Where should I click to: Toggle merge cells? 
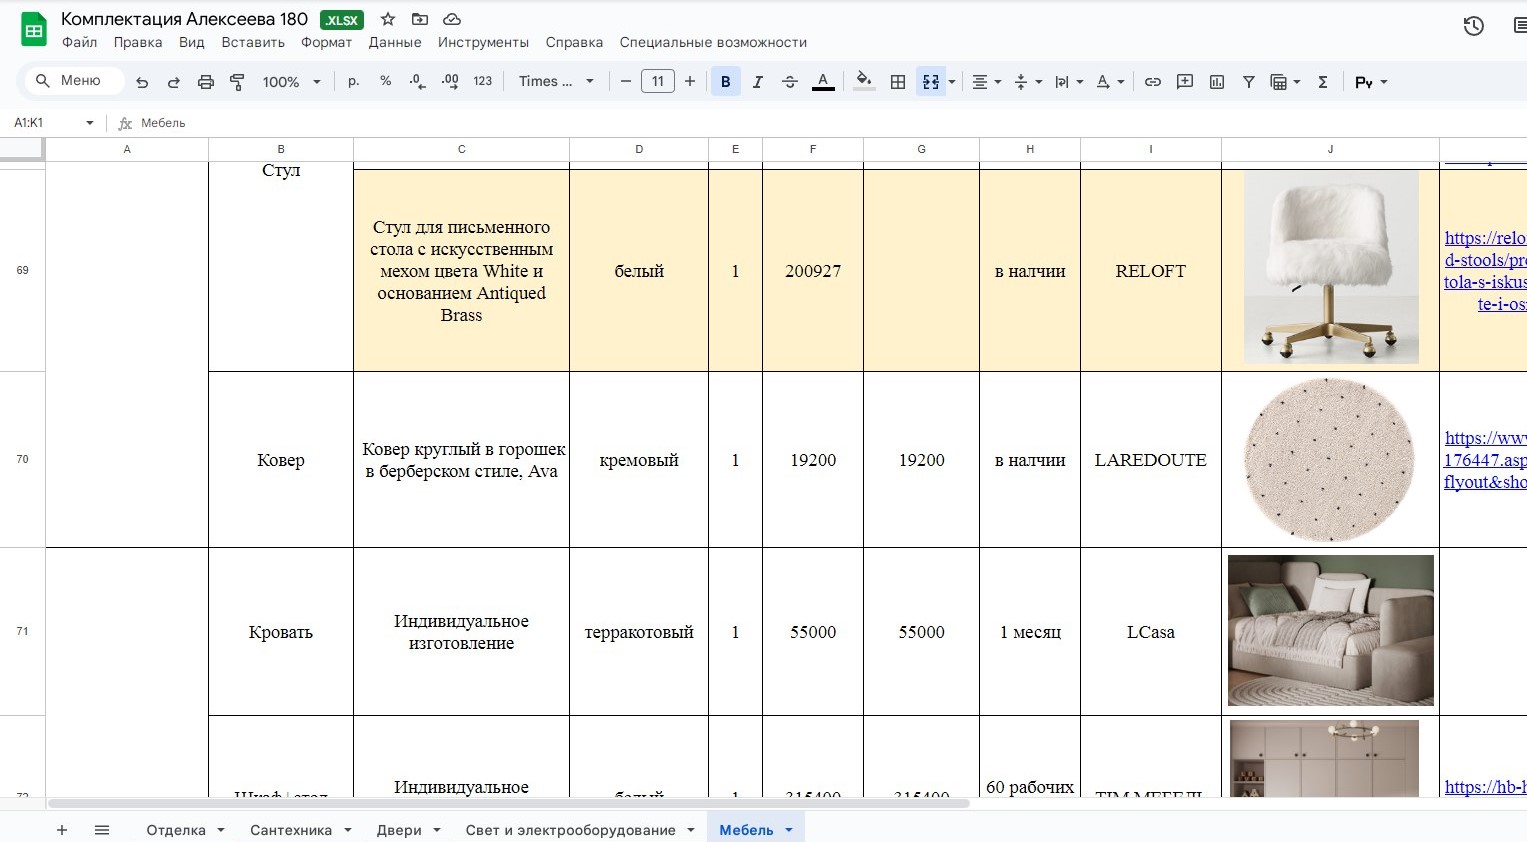pyautogui.click(x=930, y=81)
